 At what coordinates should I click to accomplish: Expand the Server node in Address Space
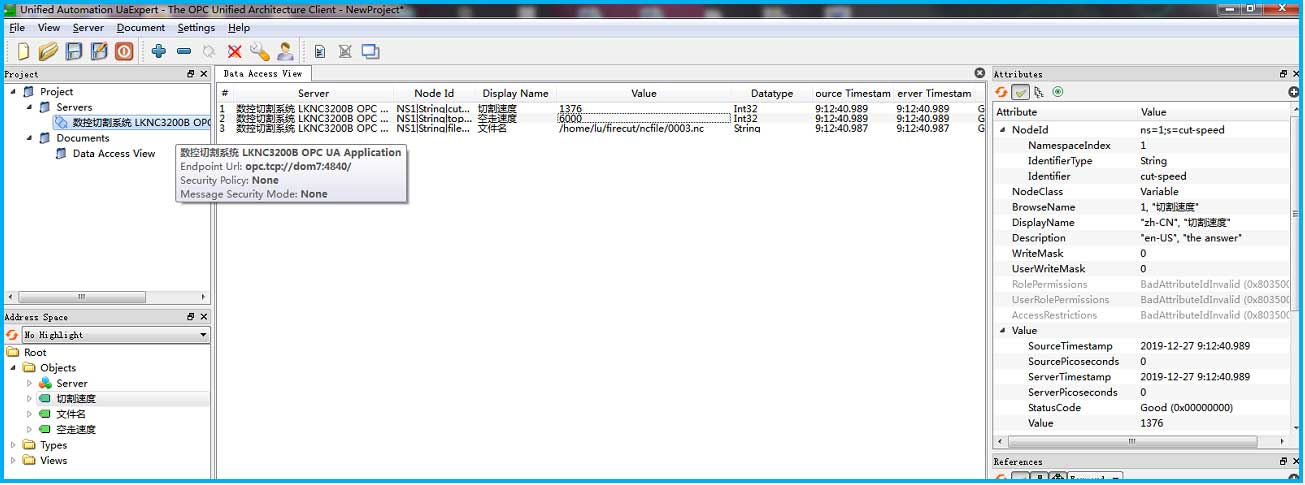coord(29,384)
